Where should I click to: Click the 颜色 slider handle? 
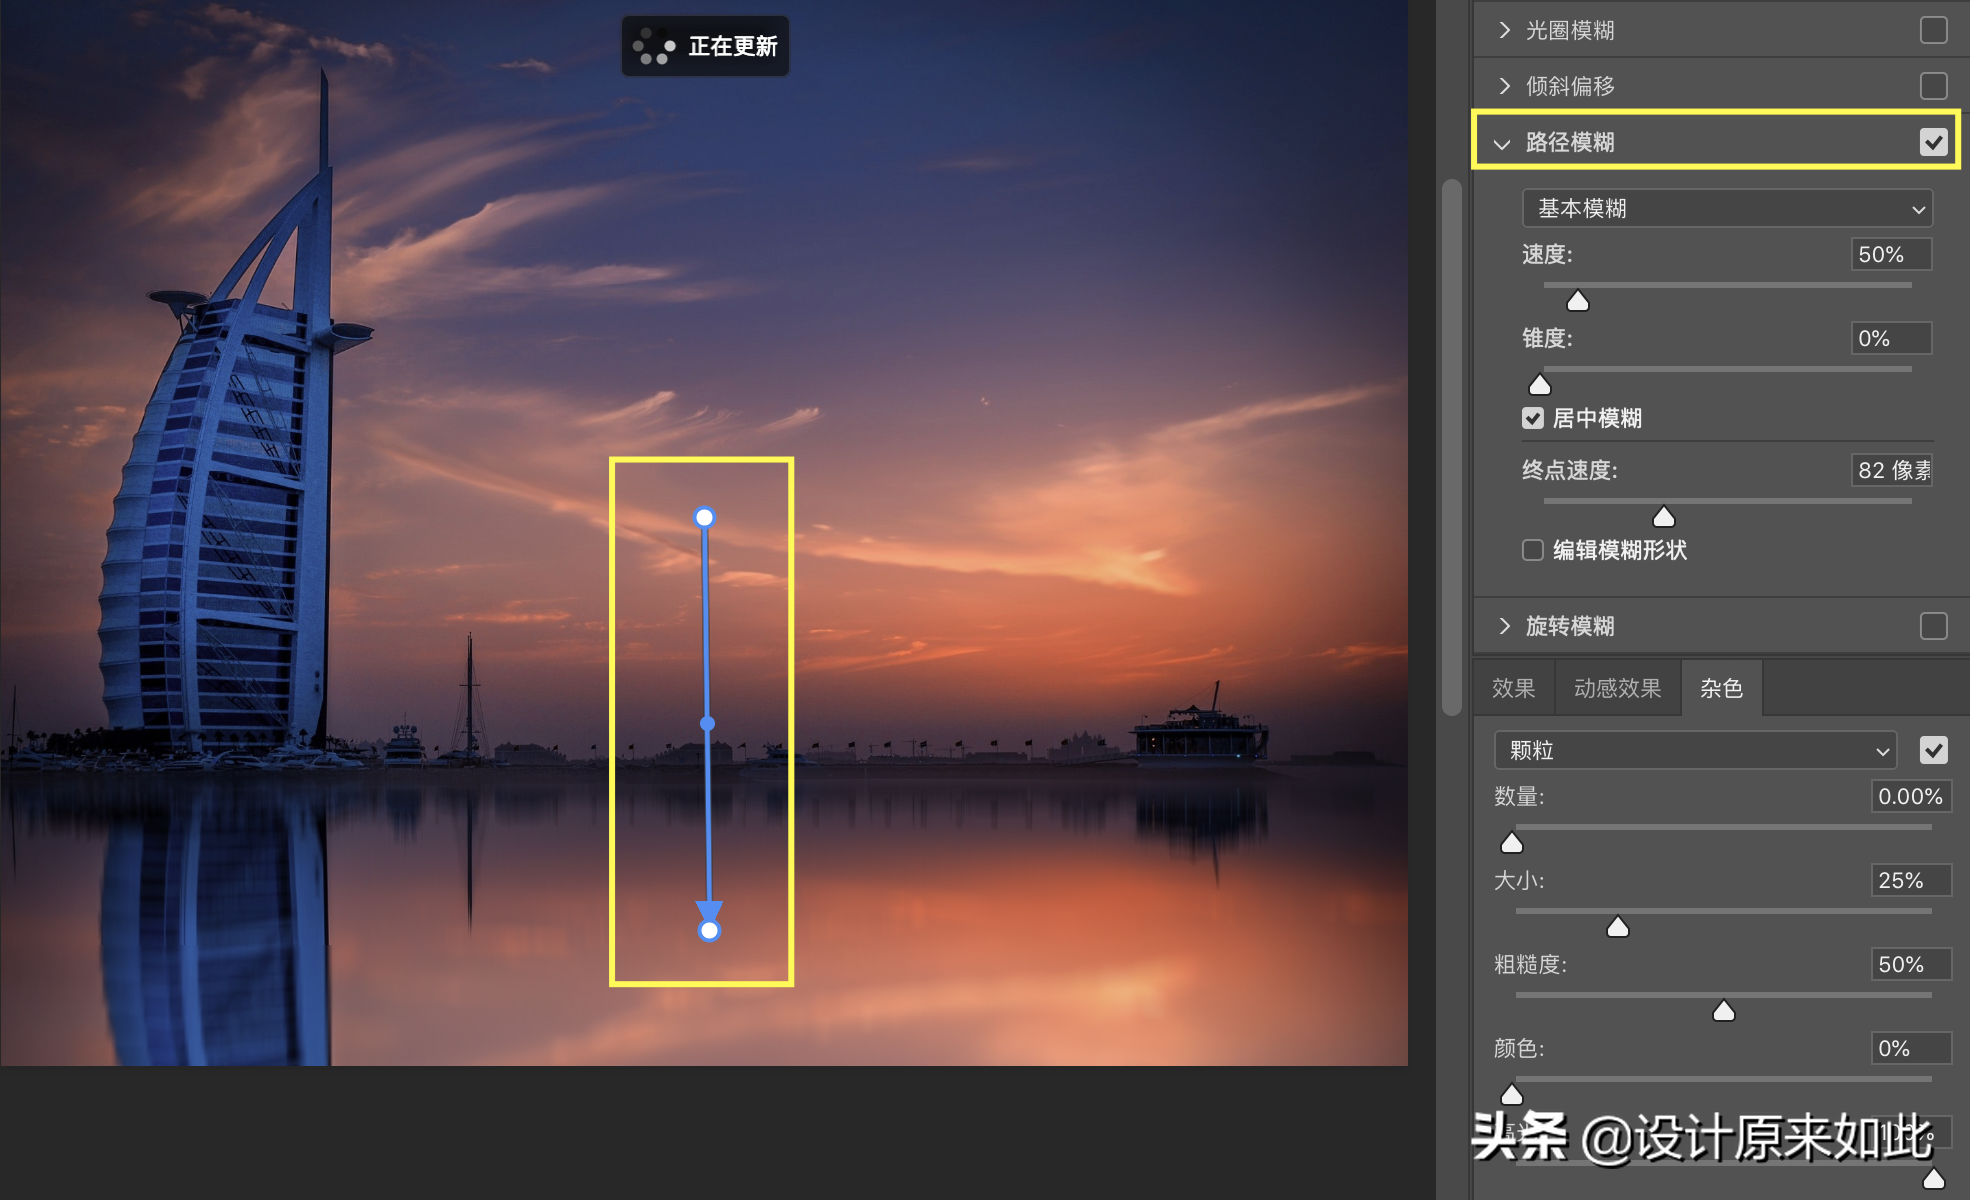(x=1512, y=1095)
